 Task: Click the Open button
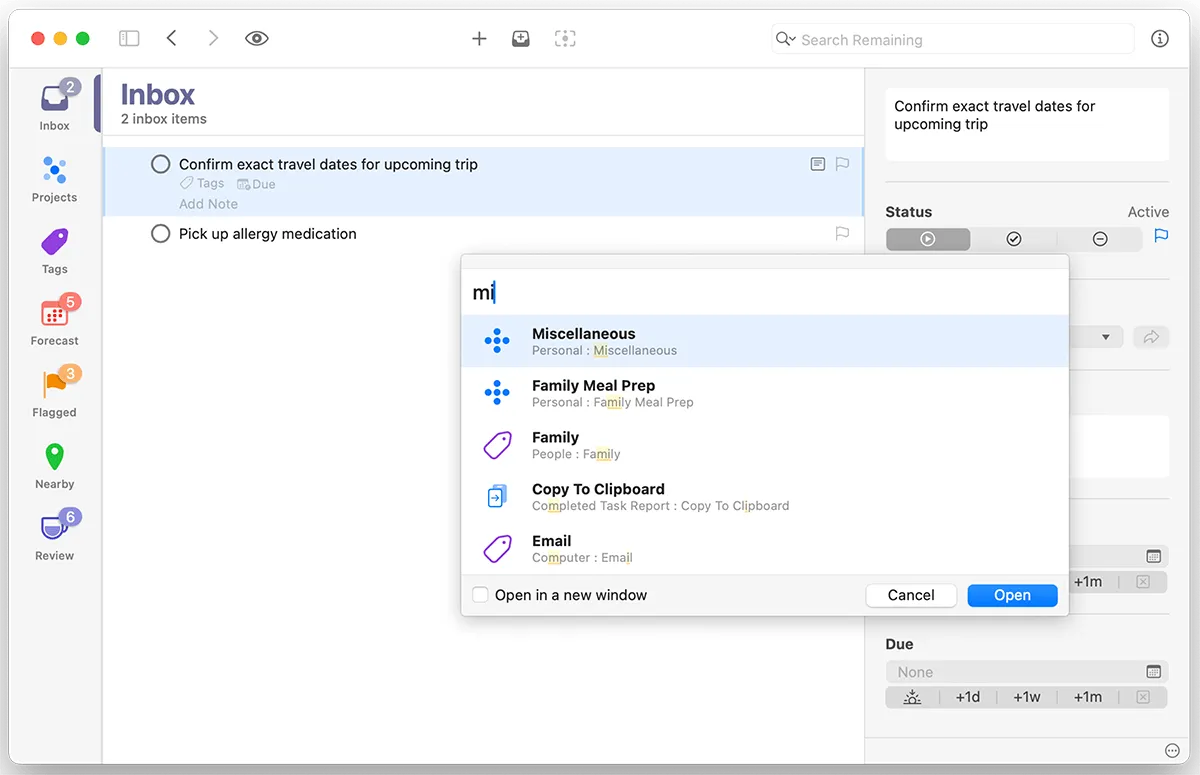(1012, 595)
